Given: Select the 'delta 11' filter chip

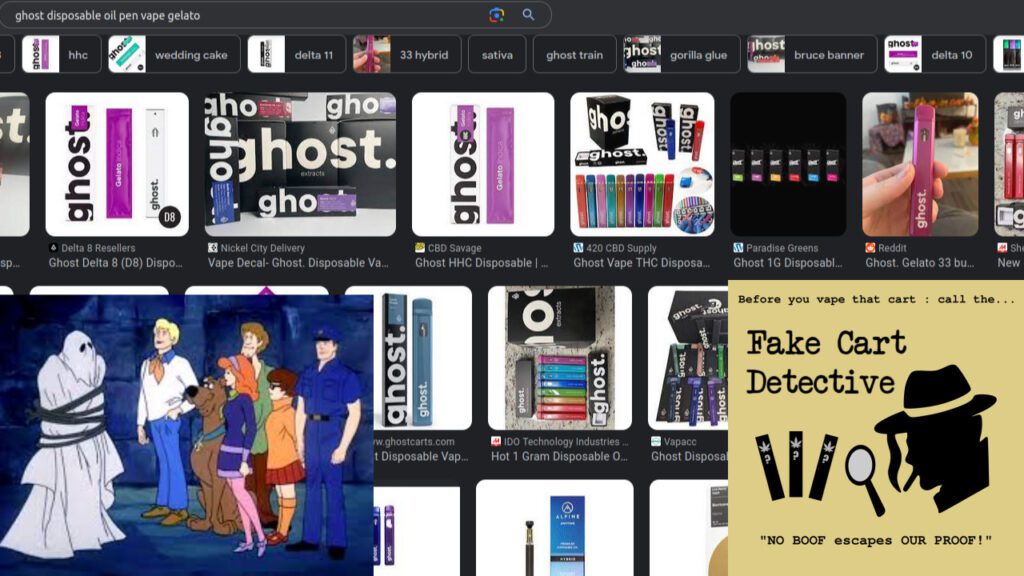Looking at the screenshot, I should click(297, 55).
